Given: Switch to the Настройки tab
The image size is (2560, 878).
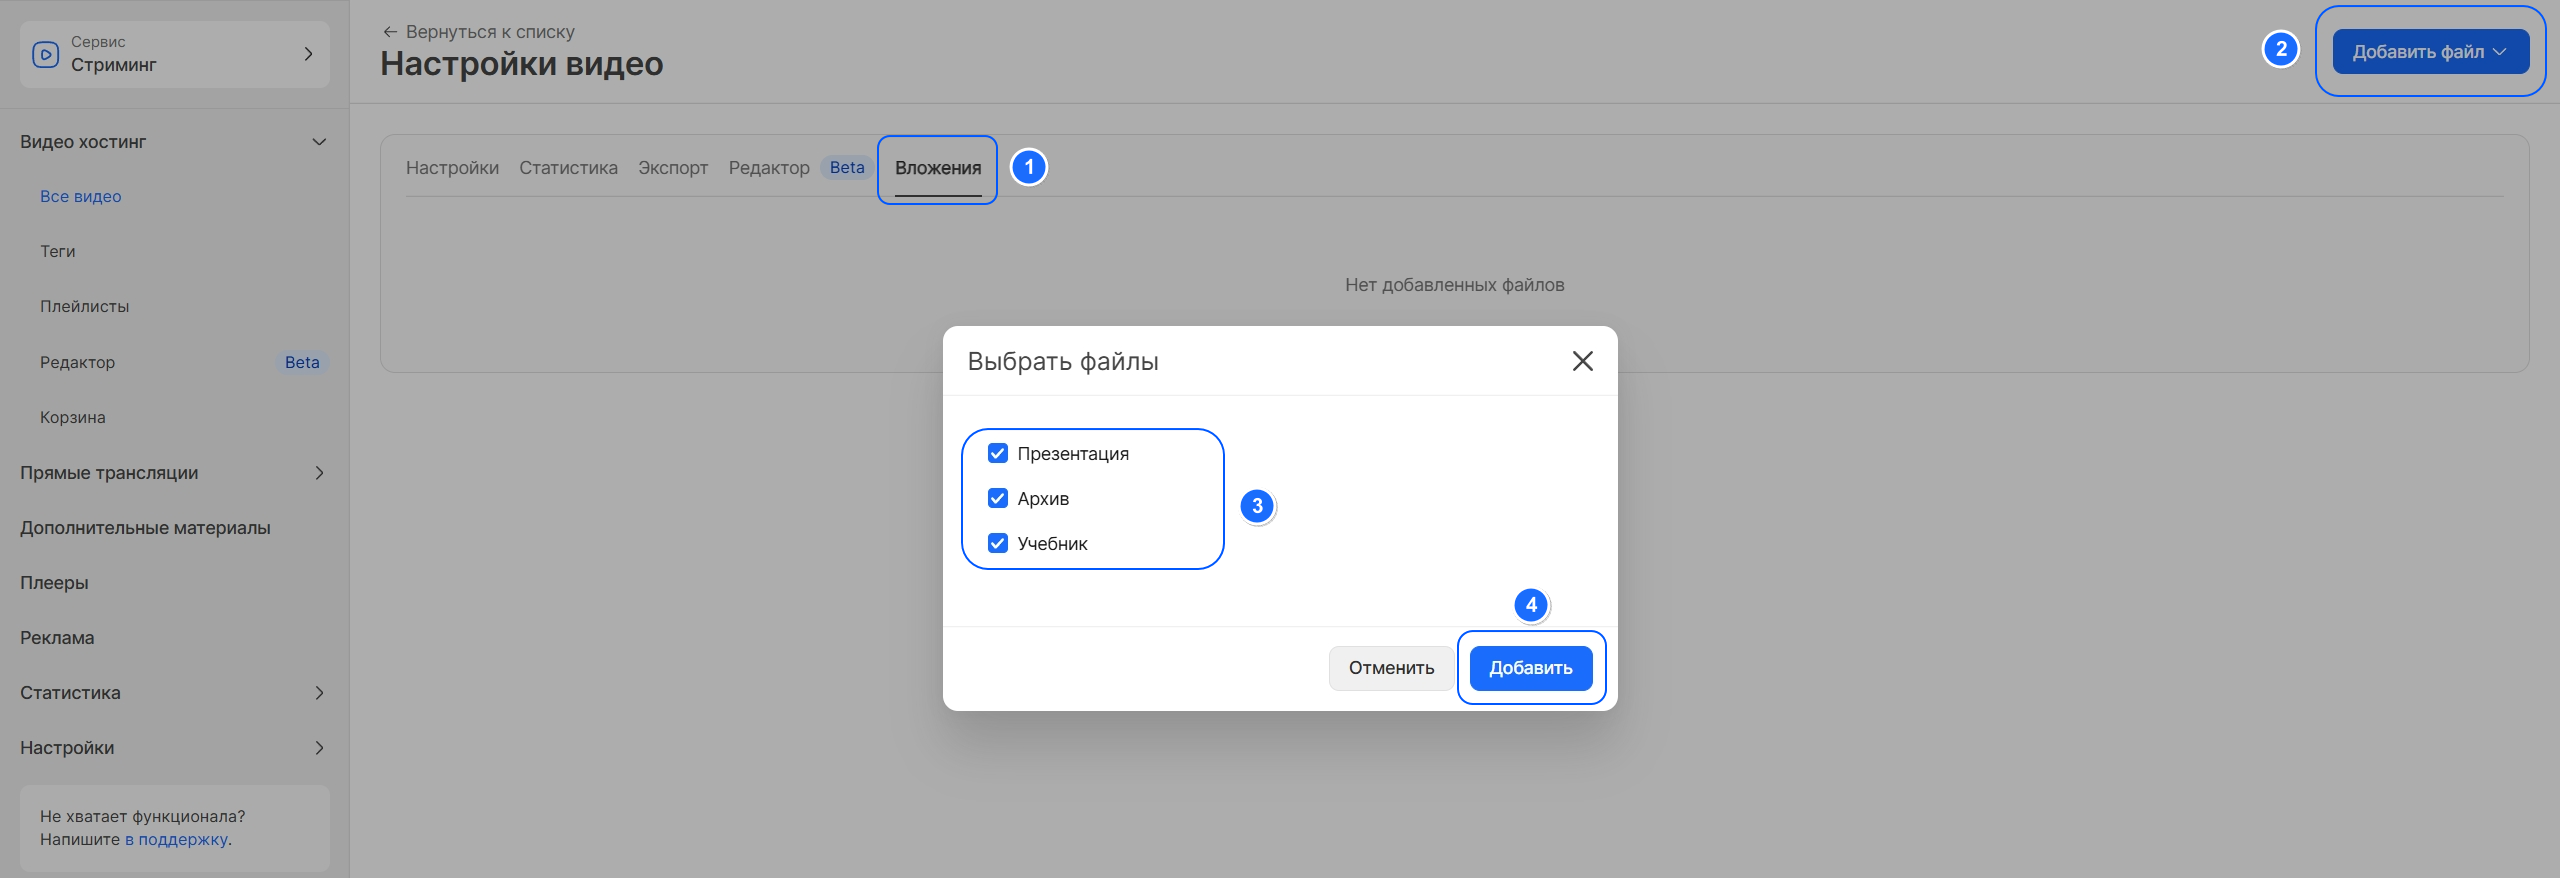Looking at the screenshot, I should click(x=452, y=168).
